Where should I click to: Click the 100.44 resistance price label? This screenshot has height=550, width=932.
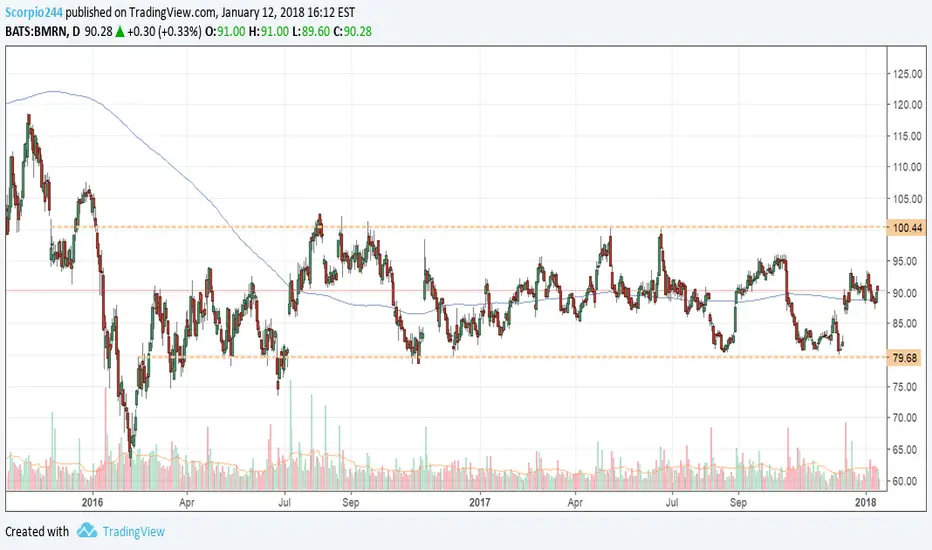[x=907, y=228]
